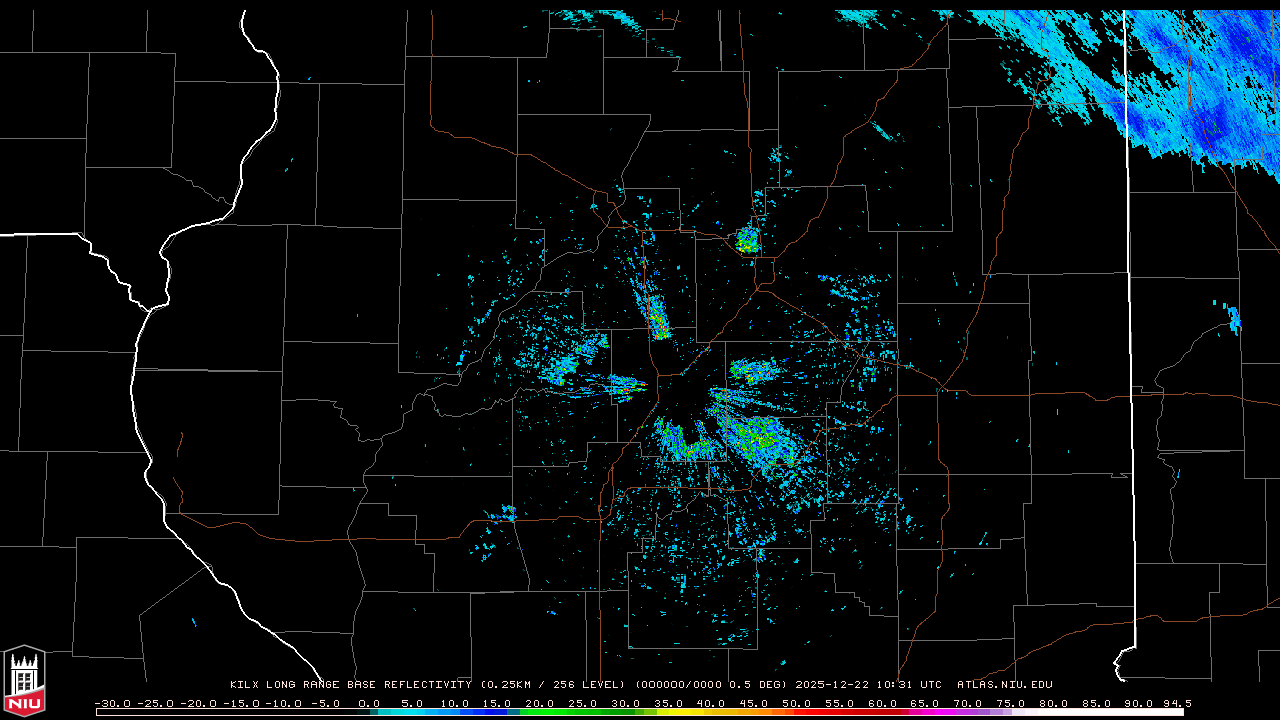Click the -30.0 label at scale start
The image size is (1280, 720).
tap(112, 703)
